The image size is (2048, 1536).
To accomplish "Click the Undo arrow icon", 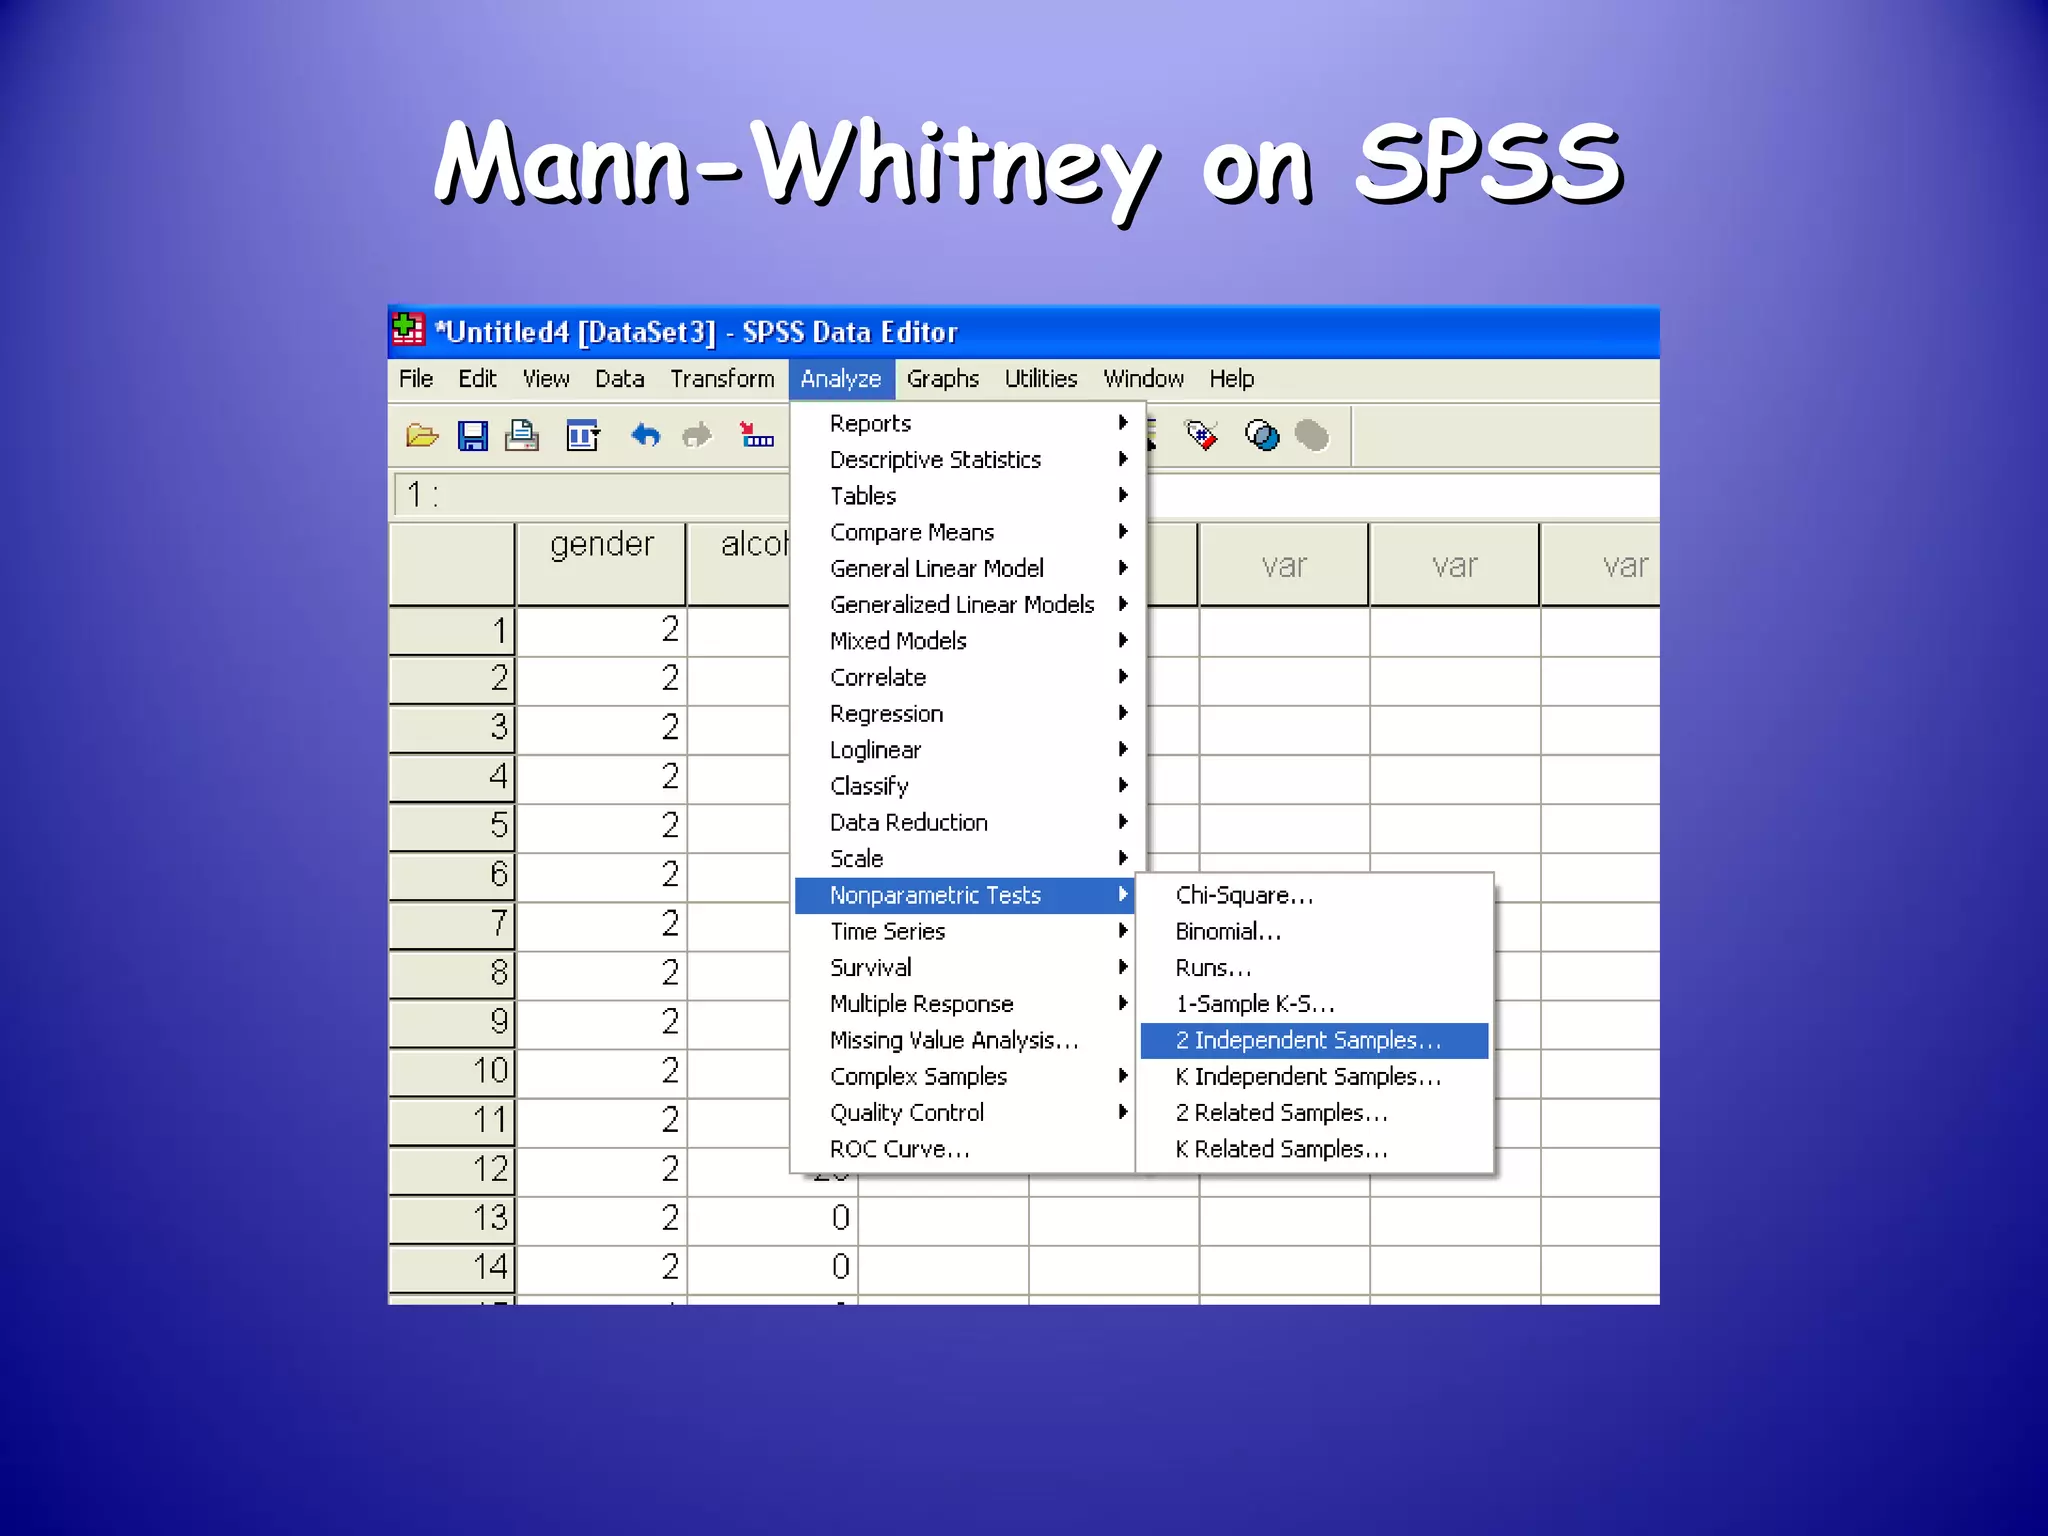I will coord(646,436).
